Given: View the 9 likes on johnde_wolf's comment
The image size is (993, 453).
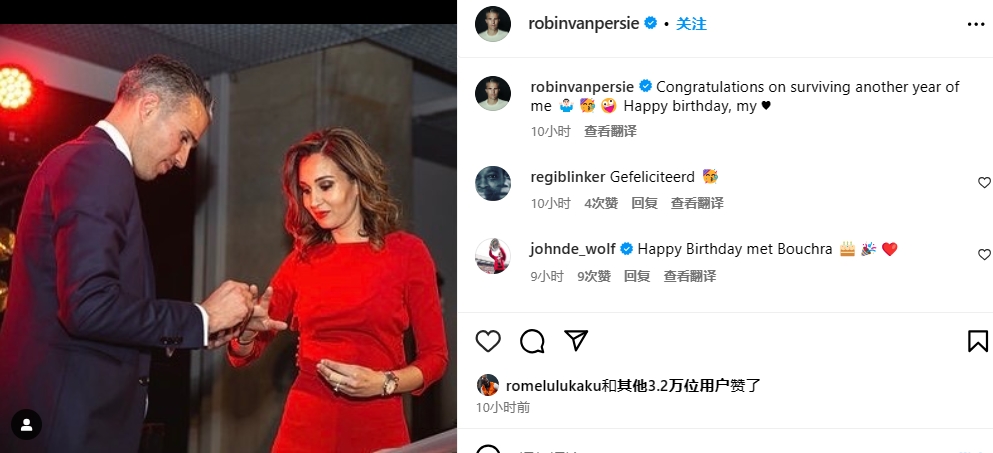Looking at the screenshot, I should [593, 276].
